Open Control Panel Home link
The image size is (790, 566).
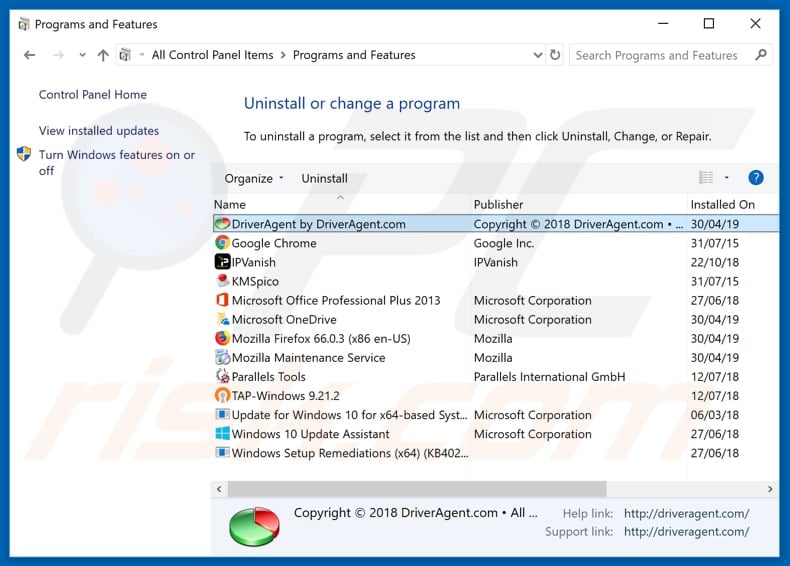(x=93, y=94)
